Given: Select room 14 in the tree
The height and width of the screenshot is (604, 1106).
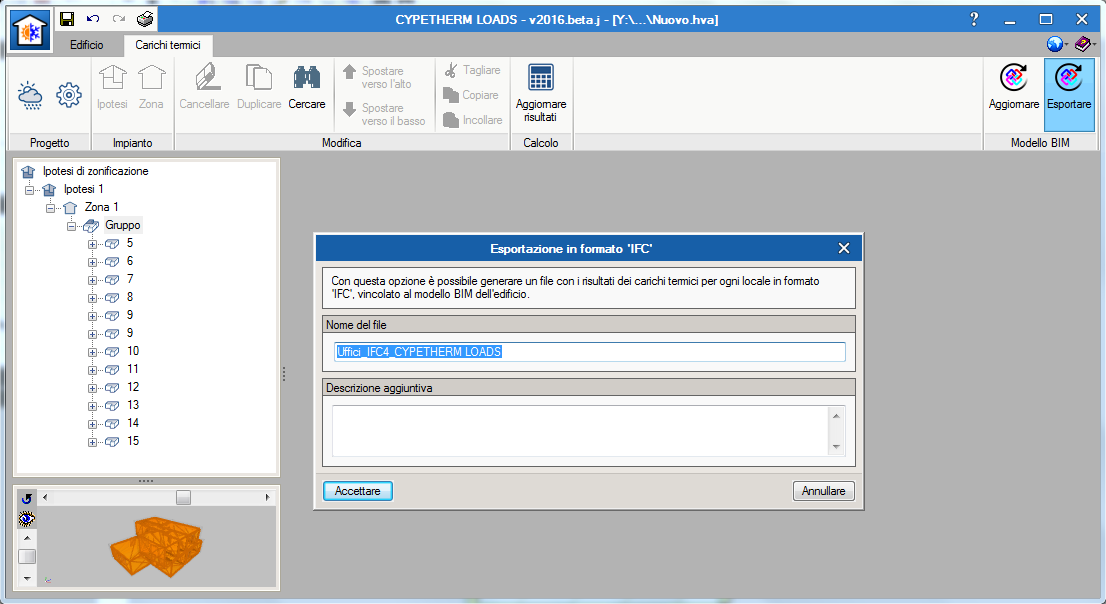Looking at the screenshot, I should coord(133,423).
